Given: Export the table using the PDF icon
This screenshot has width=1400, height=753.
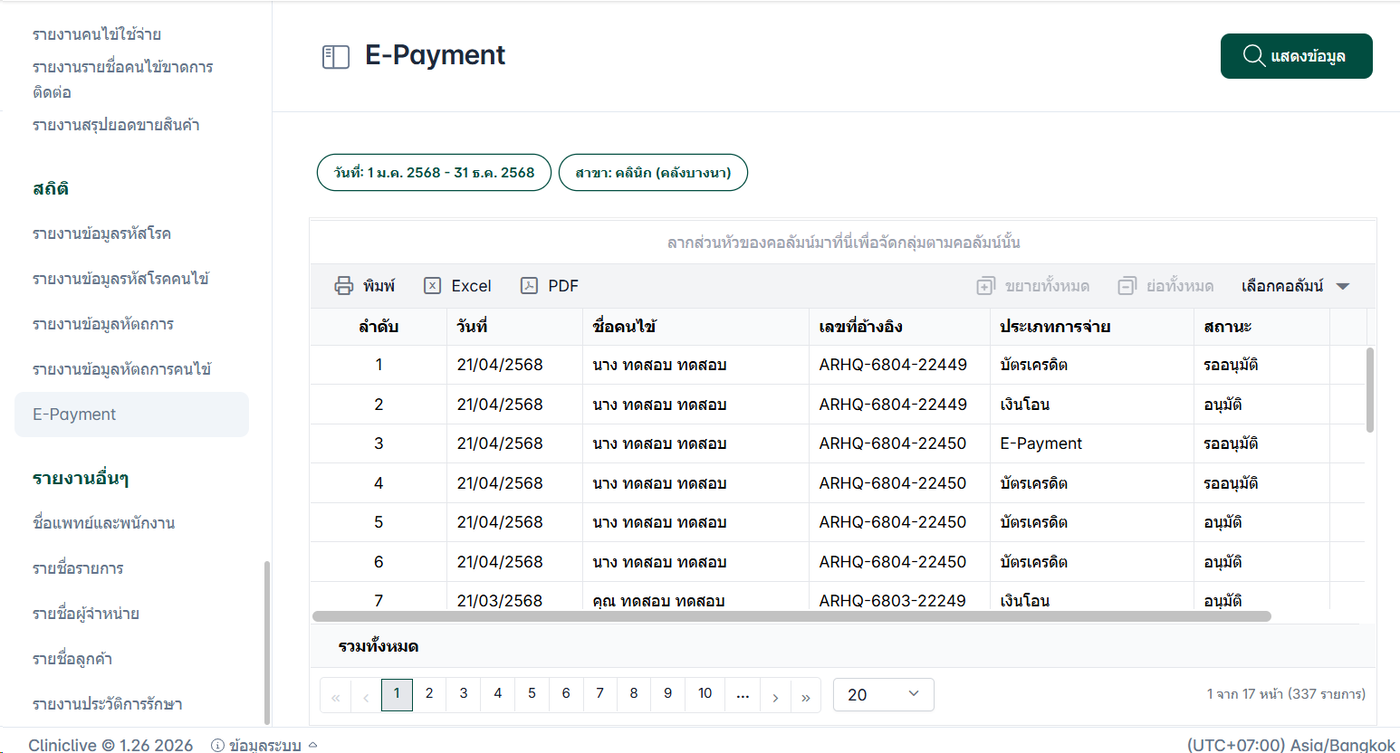Looking at the screenshot, I should (x=529, y=286).
